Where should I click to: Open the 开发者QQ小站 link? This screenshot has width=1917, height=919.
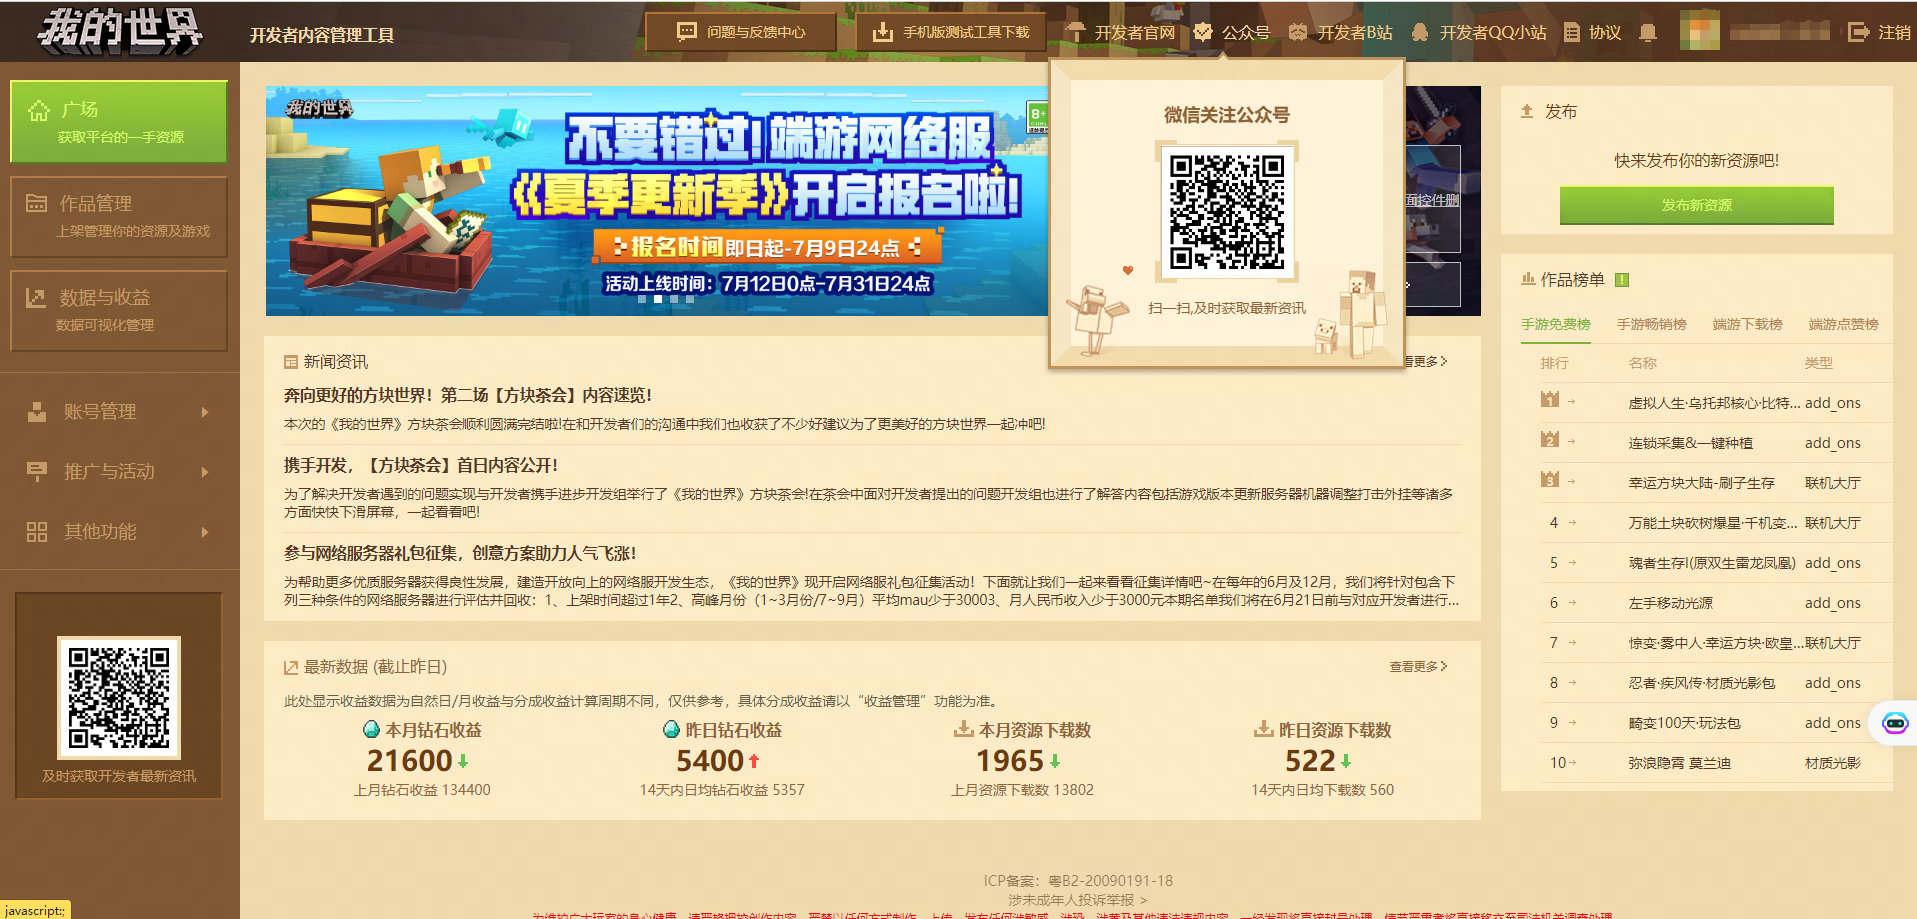pyautogui.click(x=1478, y=32)
